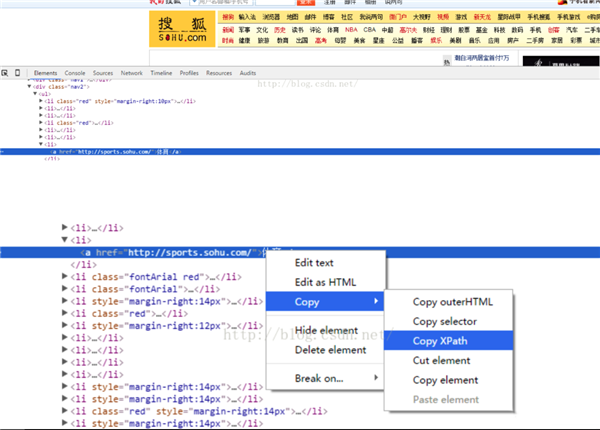Toggle the device mode icon in DevTools
Screen dimensions: 600x430
point(19,73)
